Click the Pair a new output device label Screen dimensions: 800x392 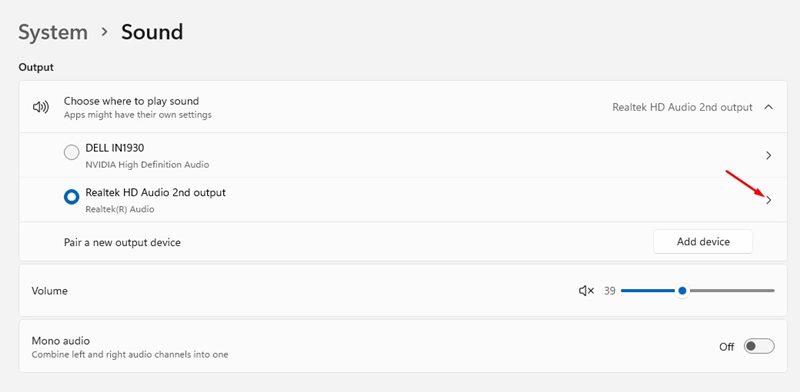point(122,242)
